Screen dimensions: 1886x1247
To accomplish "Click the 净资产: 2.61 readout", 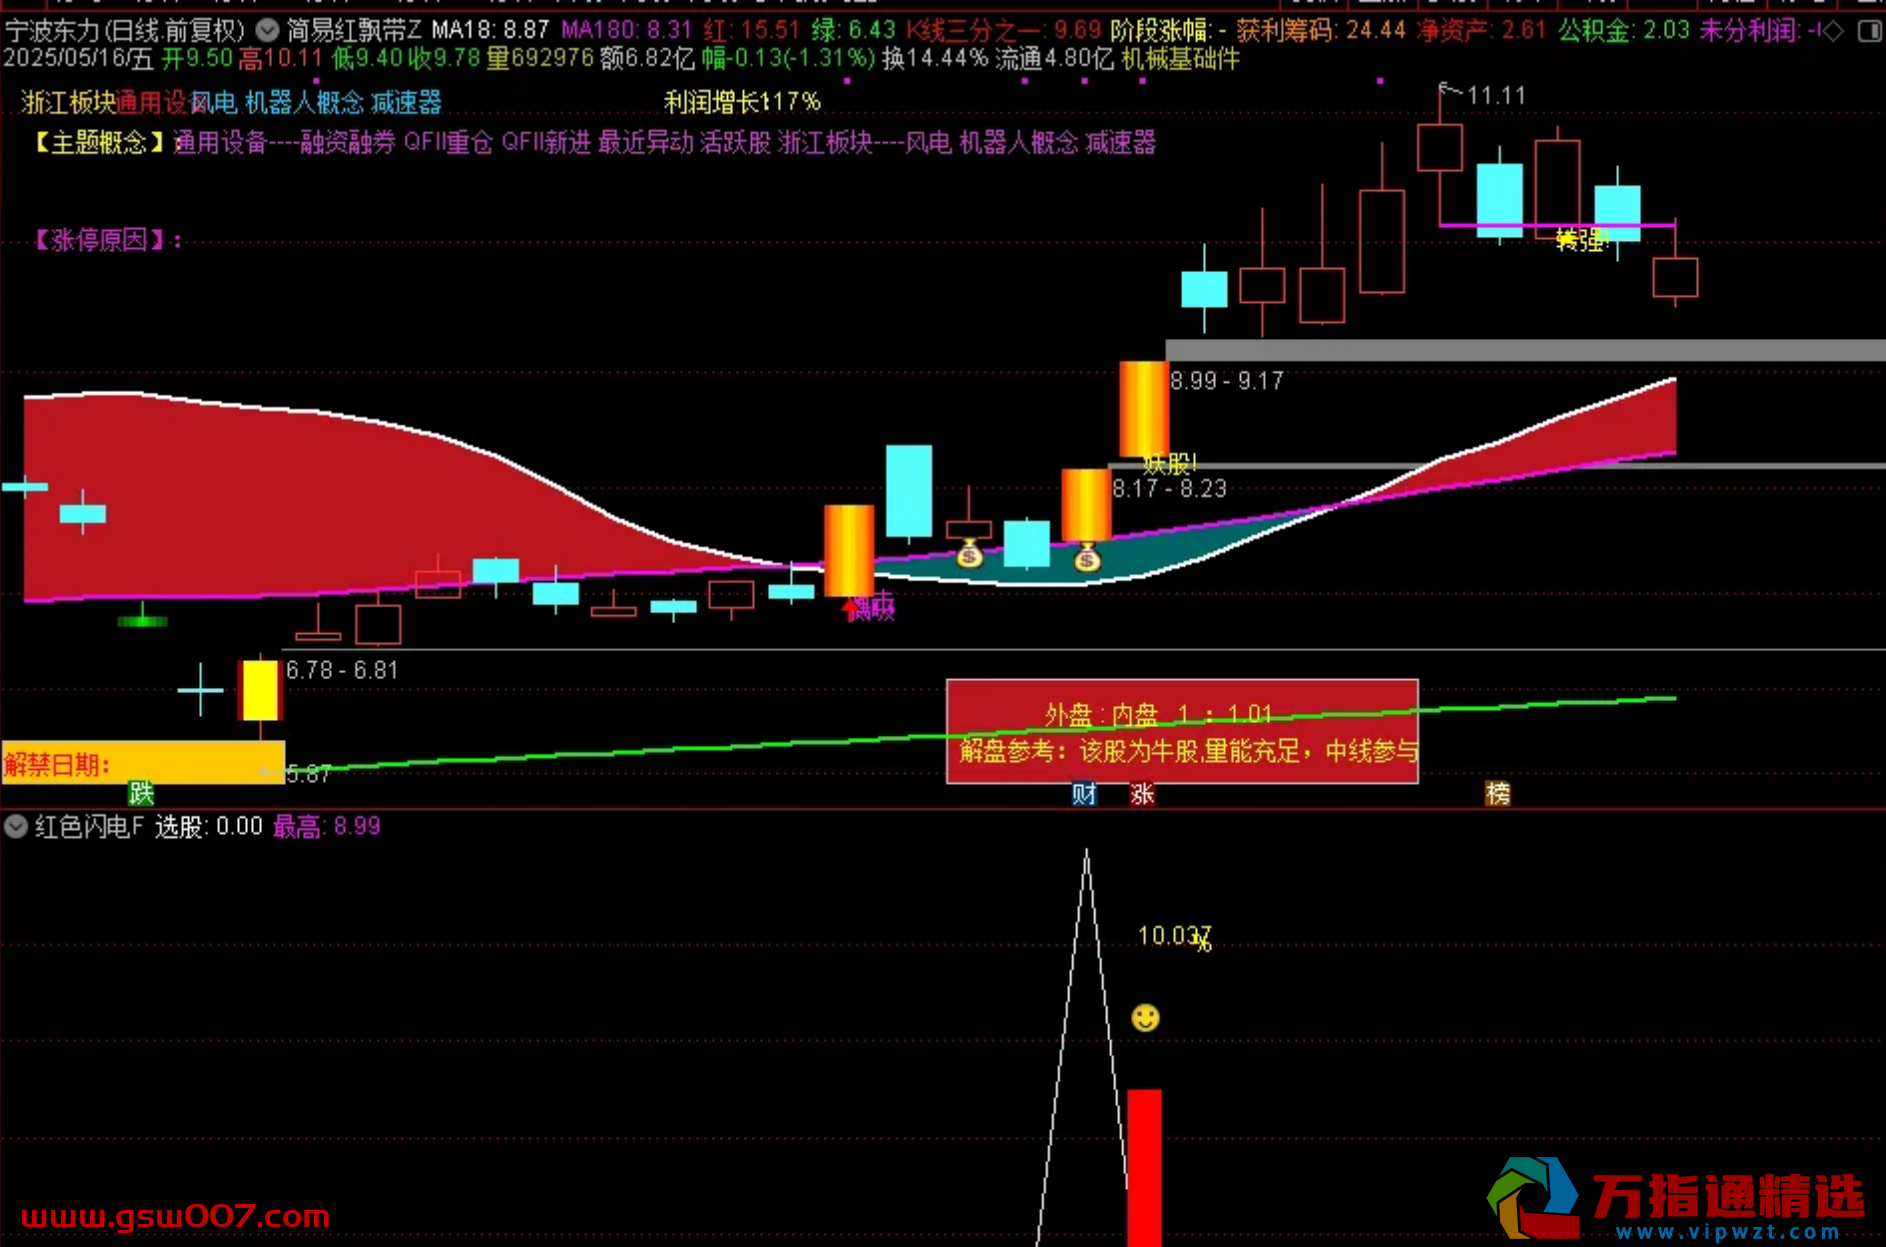I will coord(1482,30).
